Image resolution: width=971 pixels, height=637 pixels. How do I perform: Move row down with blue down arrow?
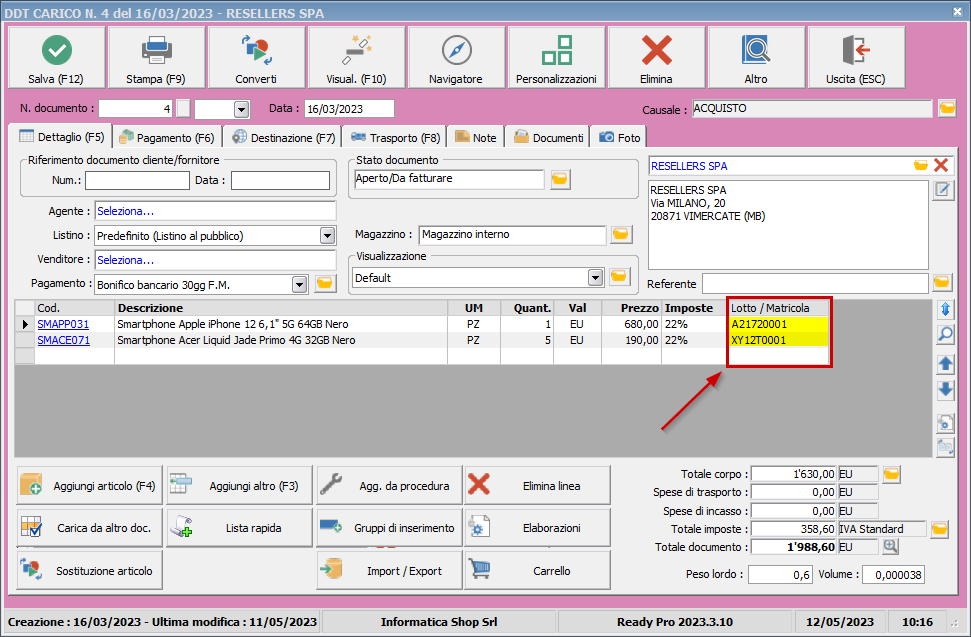946,390
